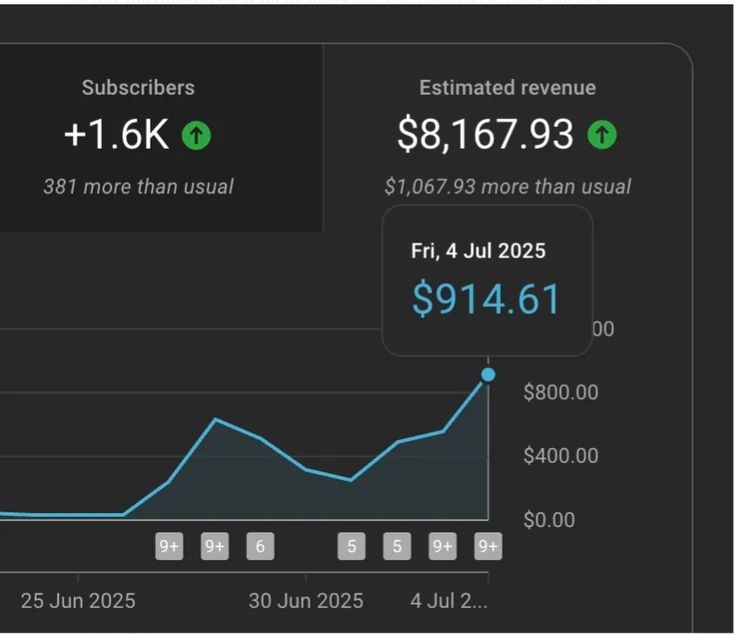Select the Estimated revenue metric tab
This screenshot has width=735, height=635.
pyautogui.click(x=508, y=137)
